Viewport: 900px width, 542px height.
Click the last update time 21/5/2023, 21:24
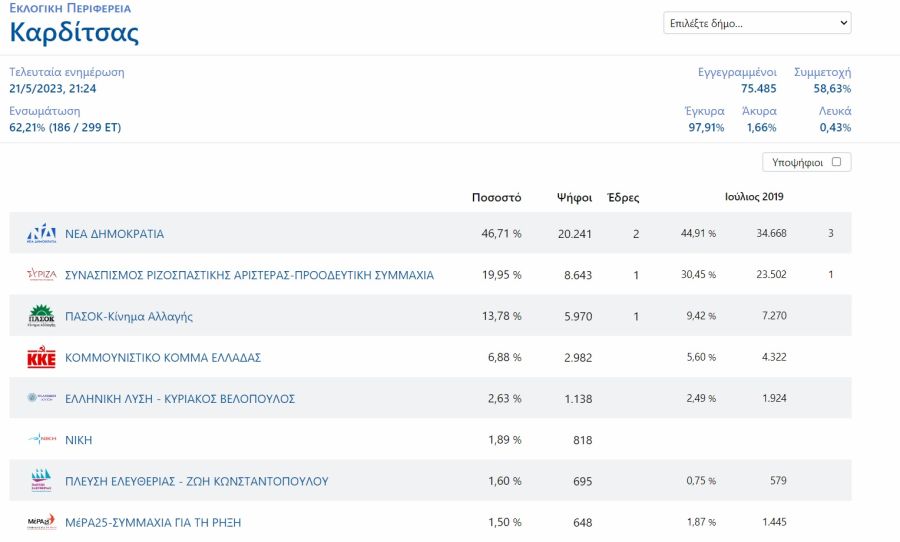point(53,88)
